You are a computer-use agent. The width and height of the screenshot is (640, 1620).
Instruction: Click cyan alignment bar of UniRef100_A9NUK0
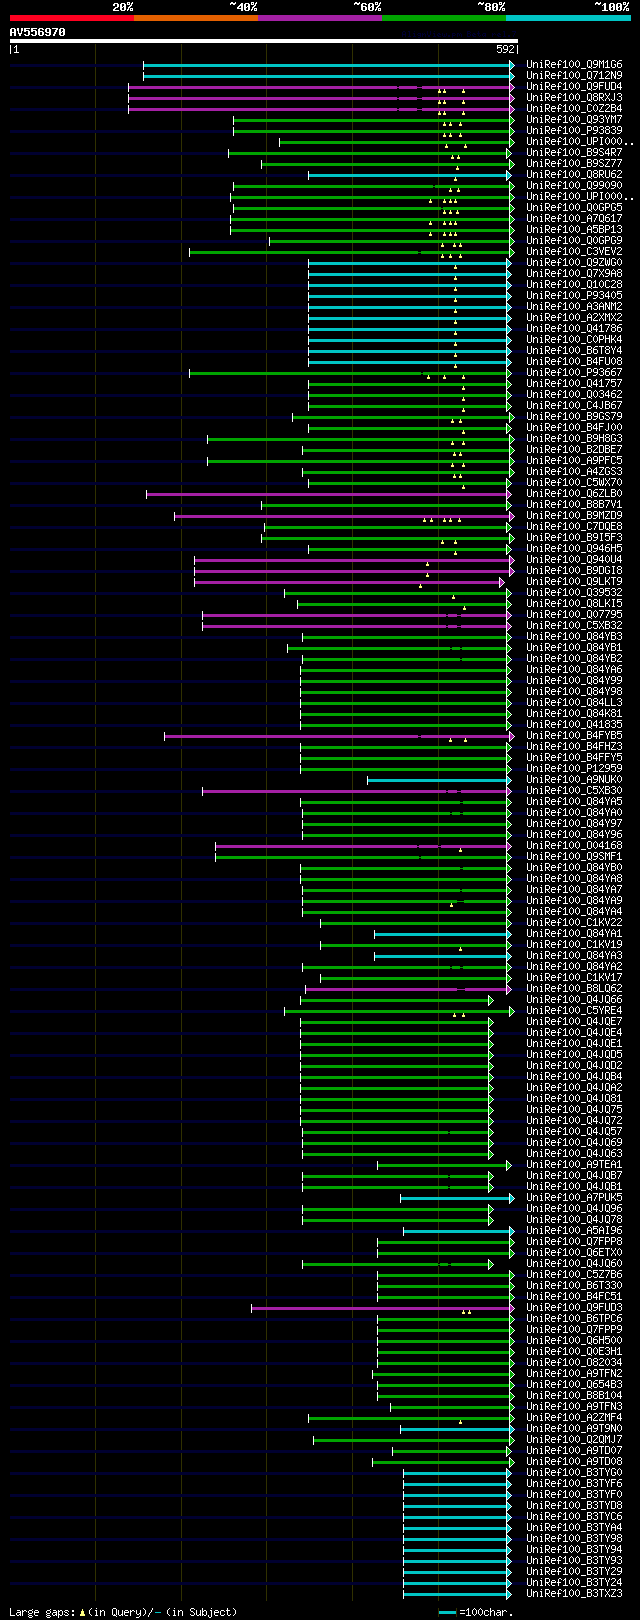(x=439, y=780)
